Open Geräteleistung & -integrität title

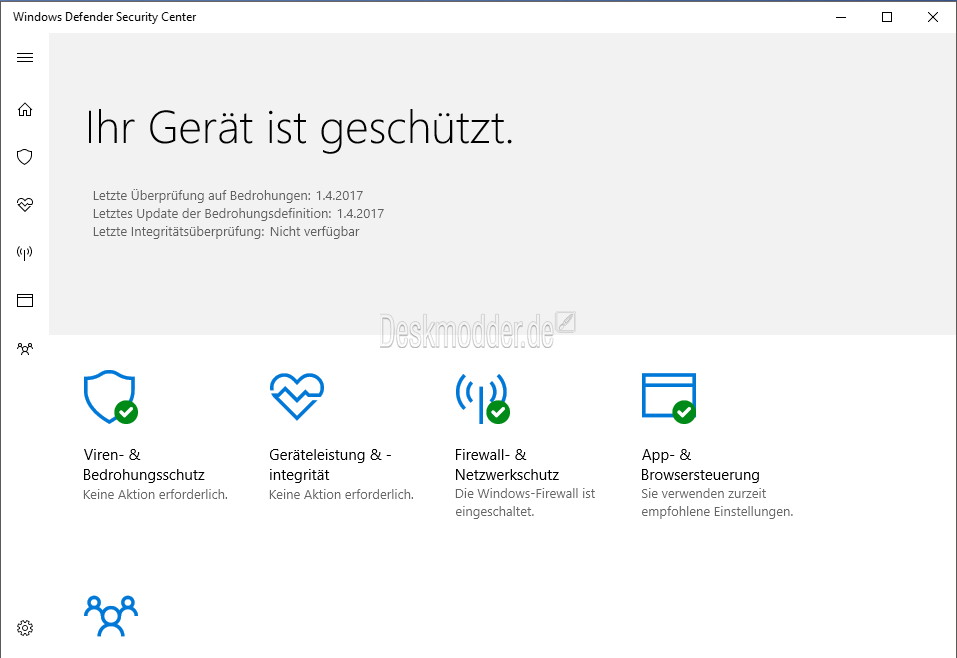pyautogui.click(x=330, y=465)
